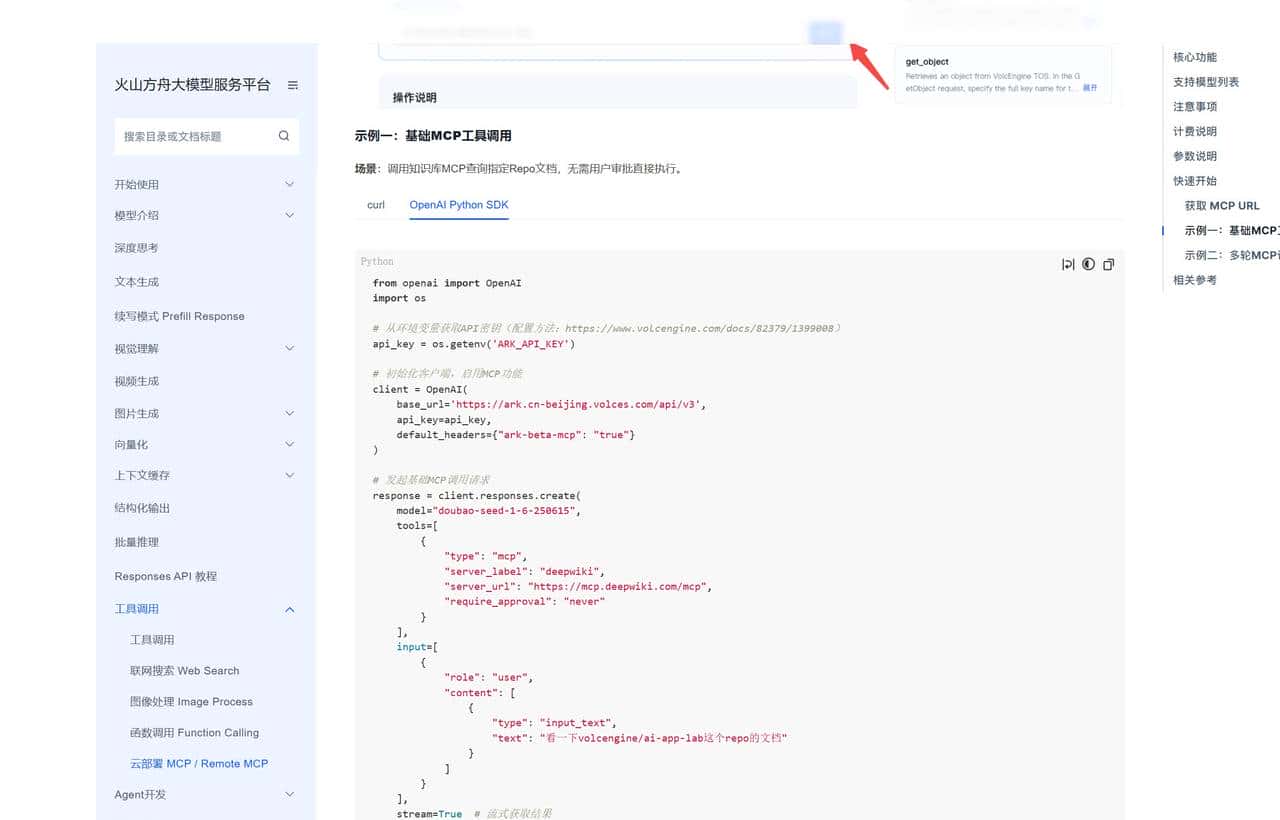Open 联网搜索 Web Search page
This screenshot has height=820, width=1280.
184,670
